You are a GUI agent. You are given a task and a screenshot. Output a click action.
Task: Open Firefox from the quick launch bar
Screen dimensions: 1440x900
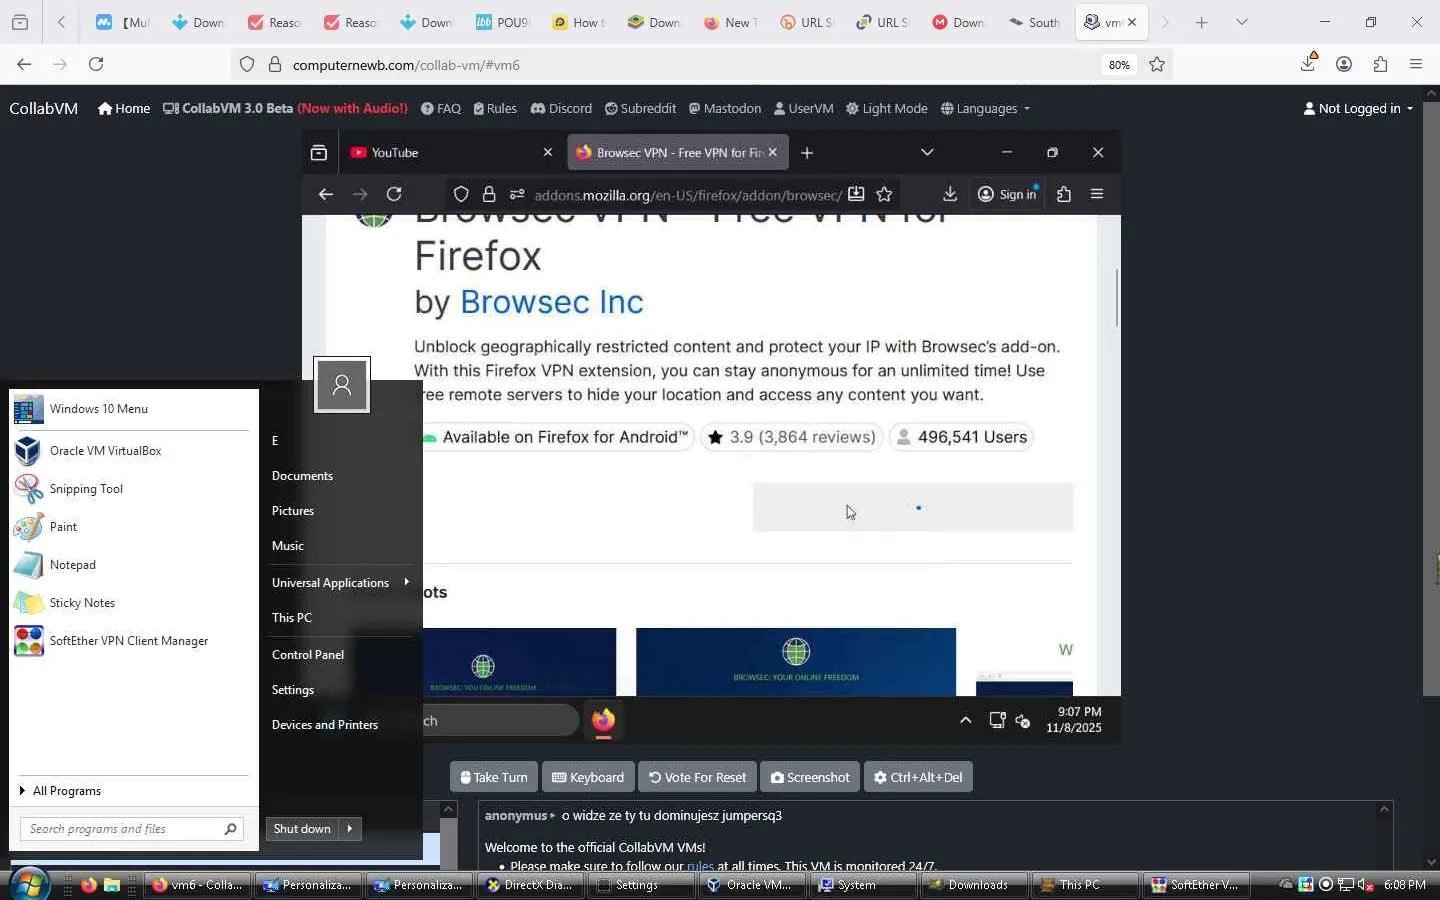tap(89, 885)
